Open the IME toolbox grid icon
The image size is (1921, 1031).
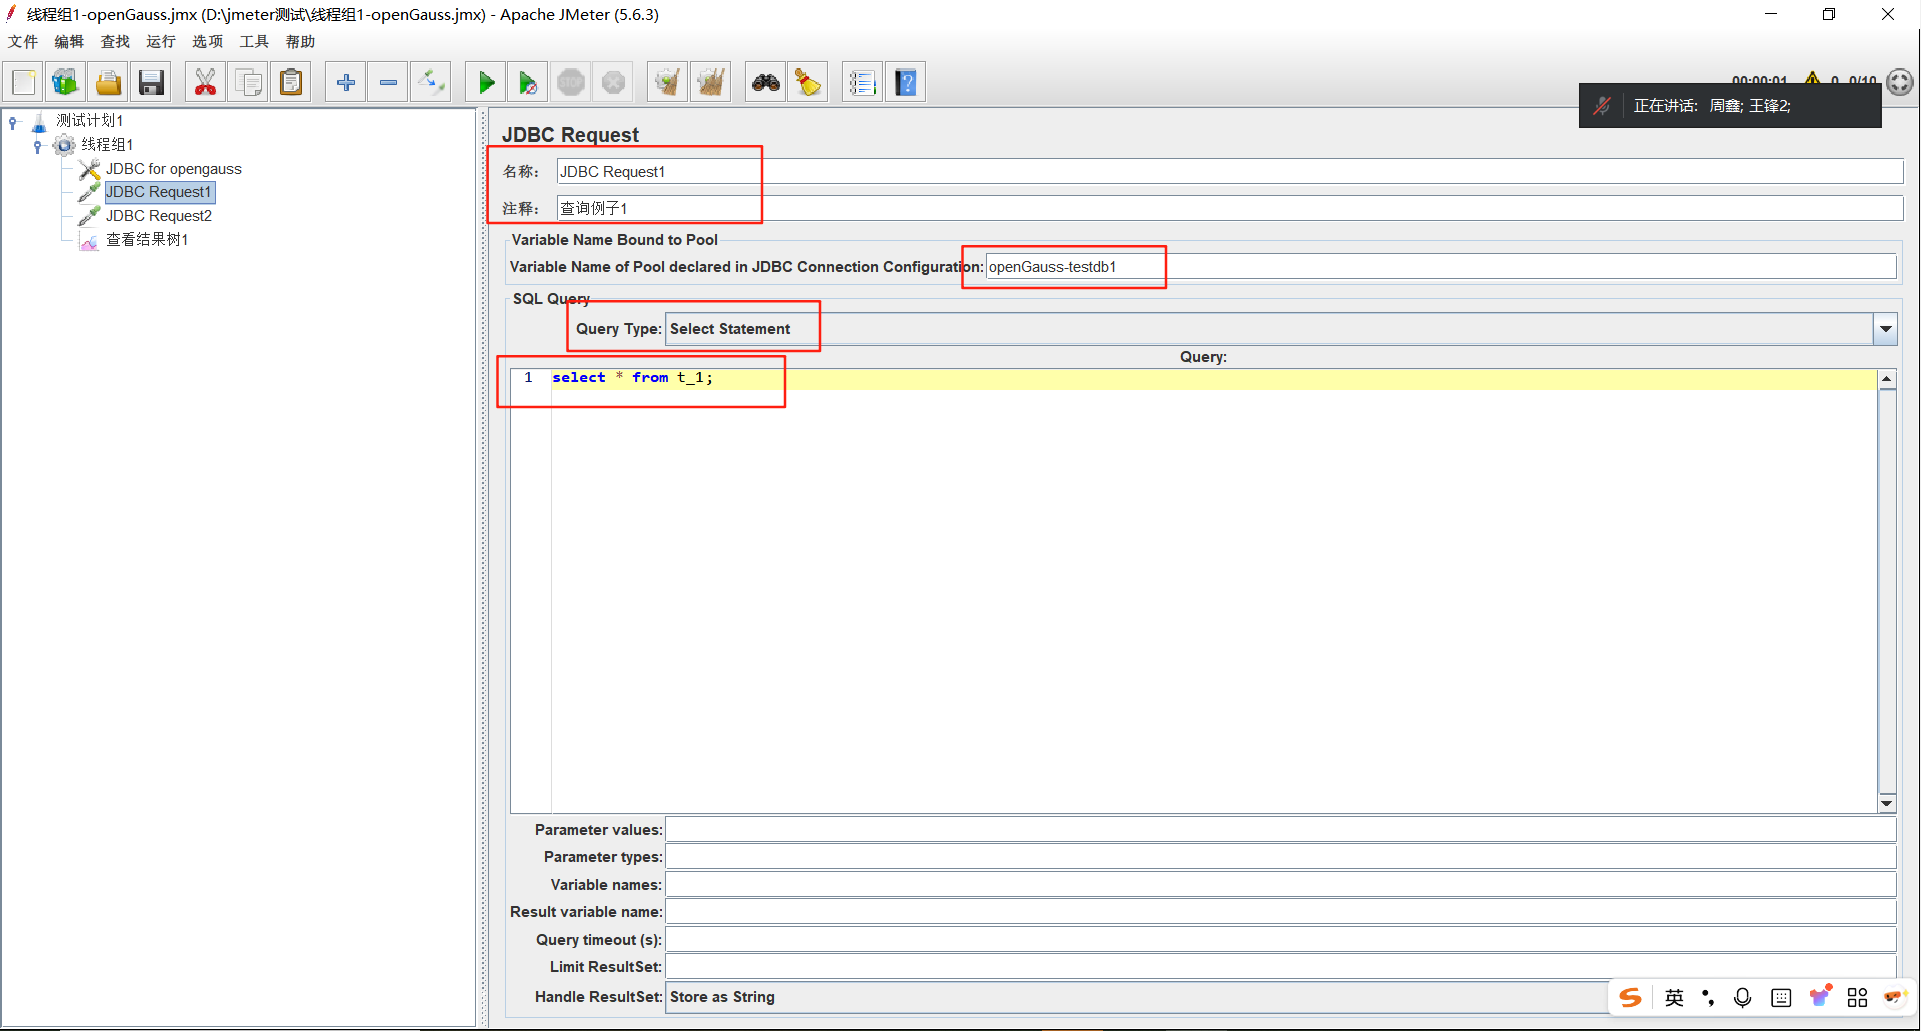(1857, 997)
